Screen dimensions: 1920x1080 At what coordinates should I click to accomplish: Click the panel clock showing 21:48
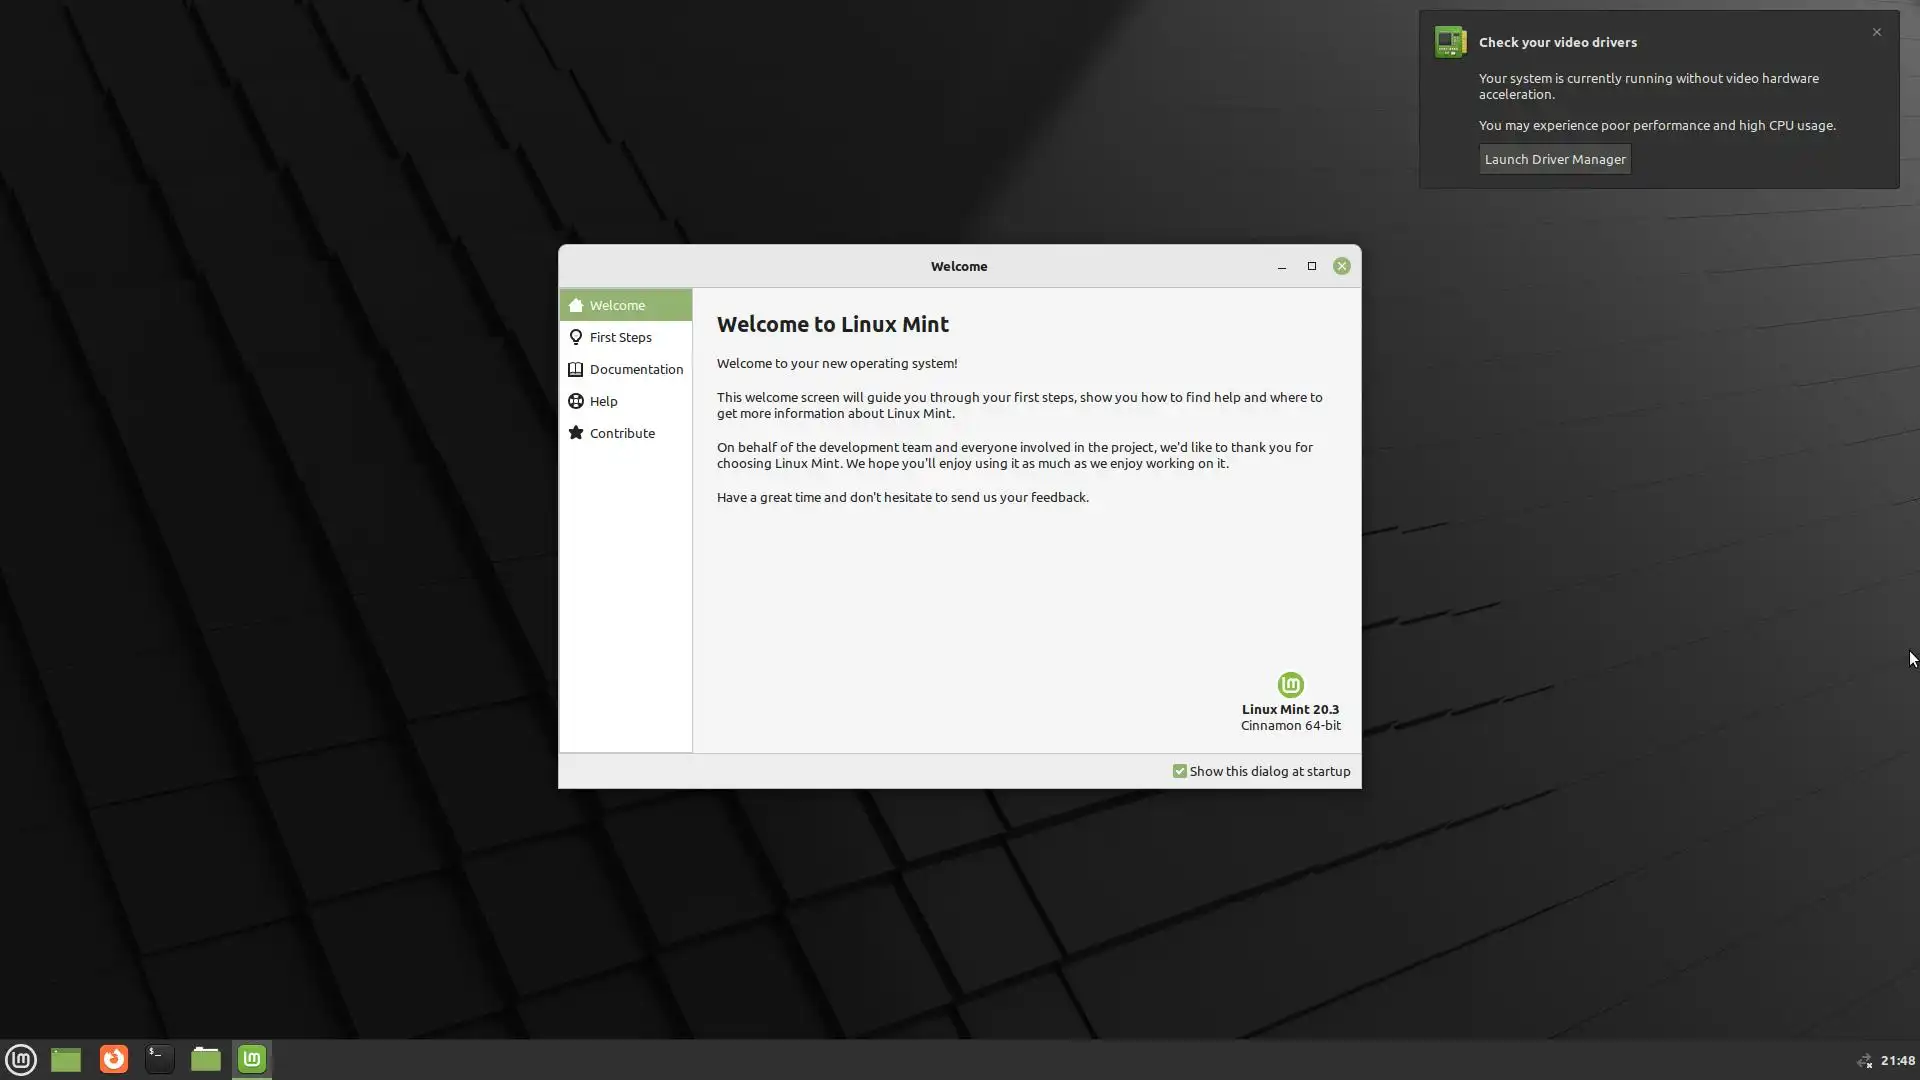point(1897,1060)
